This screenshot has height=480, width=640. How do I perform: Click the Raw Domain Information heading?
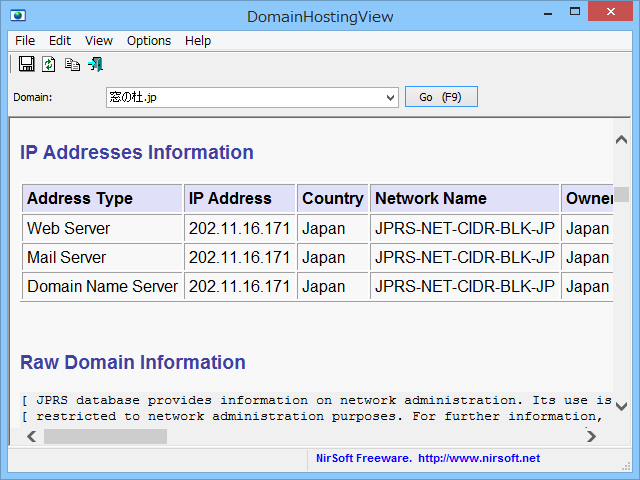[133, 362]
